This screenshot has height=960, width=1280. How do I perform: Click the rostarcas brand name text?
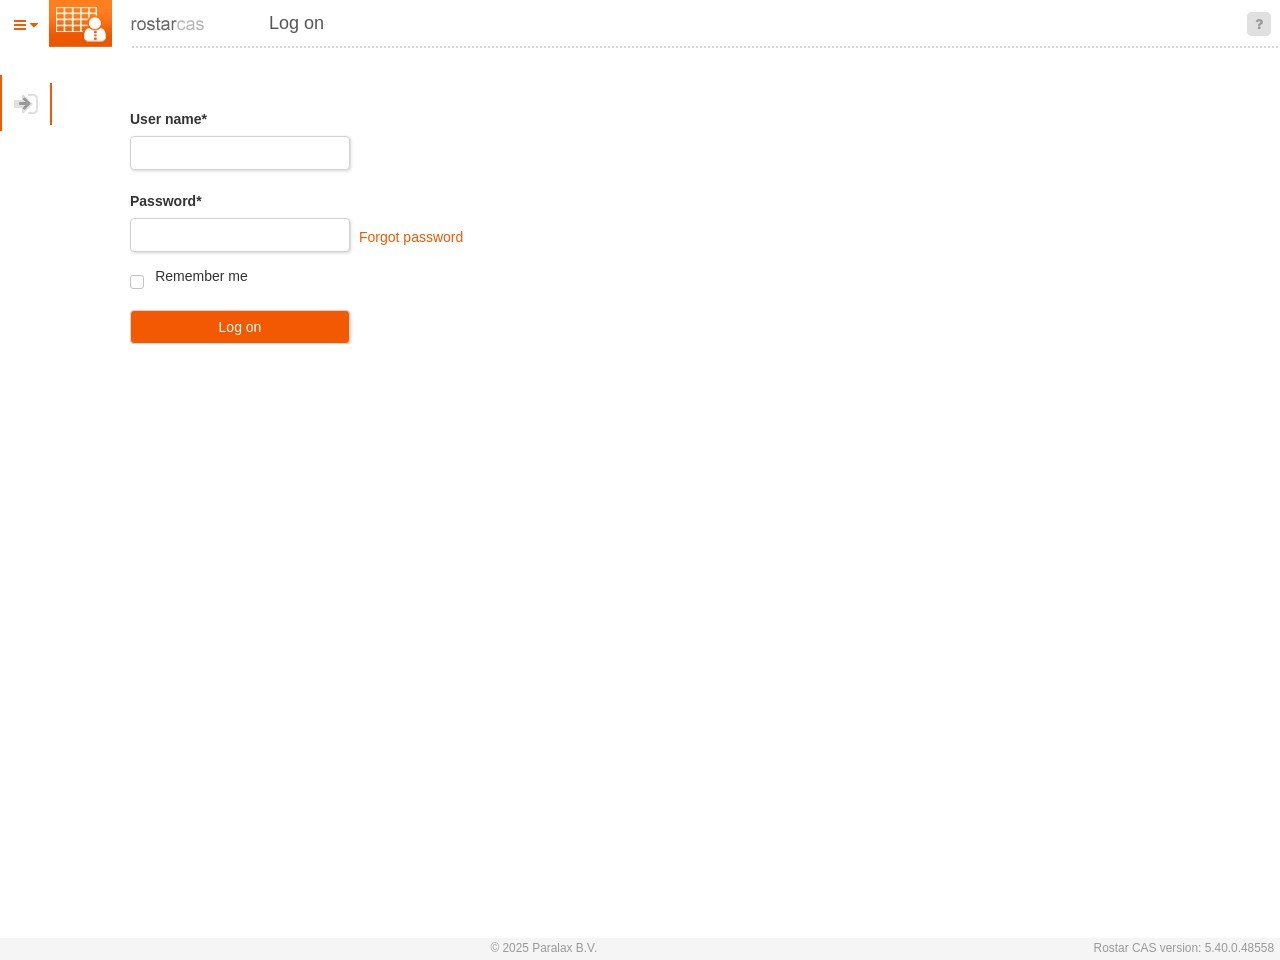[167, 24]
